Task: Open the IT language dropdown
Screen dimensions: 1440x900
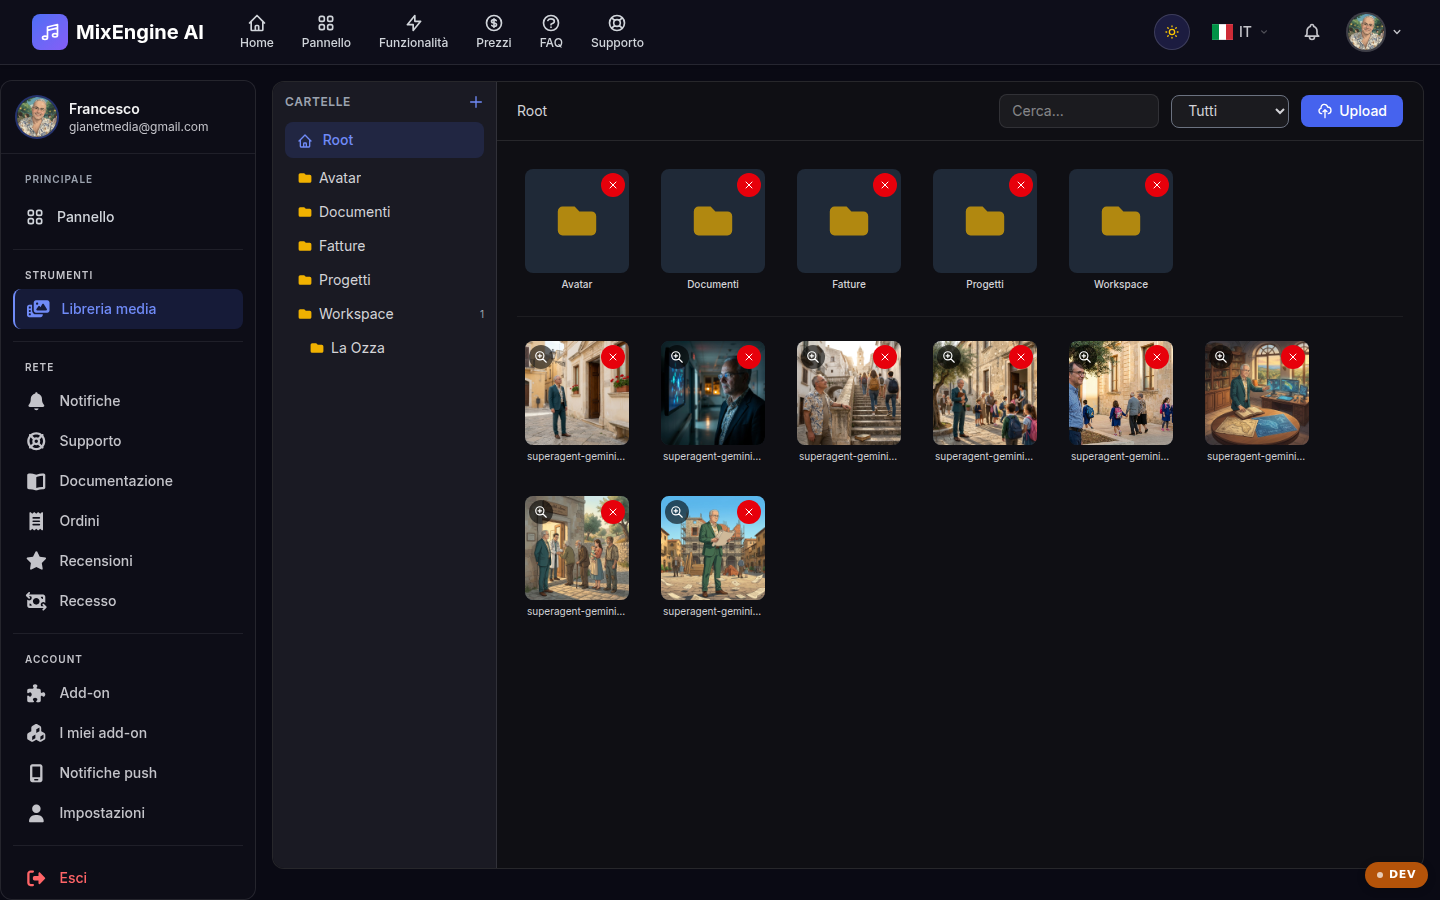Action: [x=1240, y=32]
